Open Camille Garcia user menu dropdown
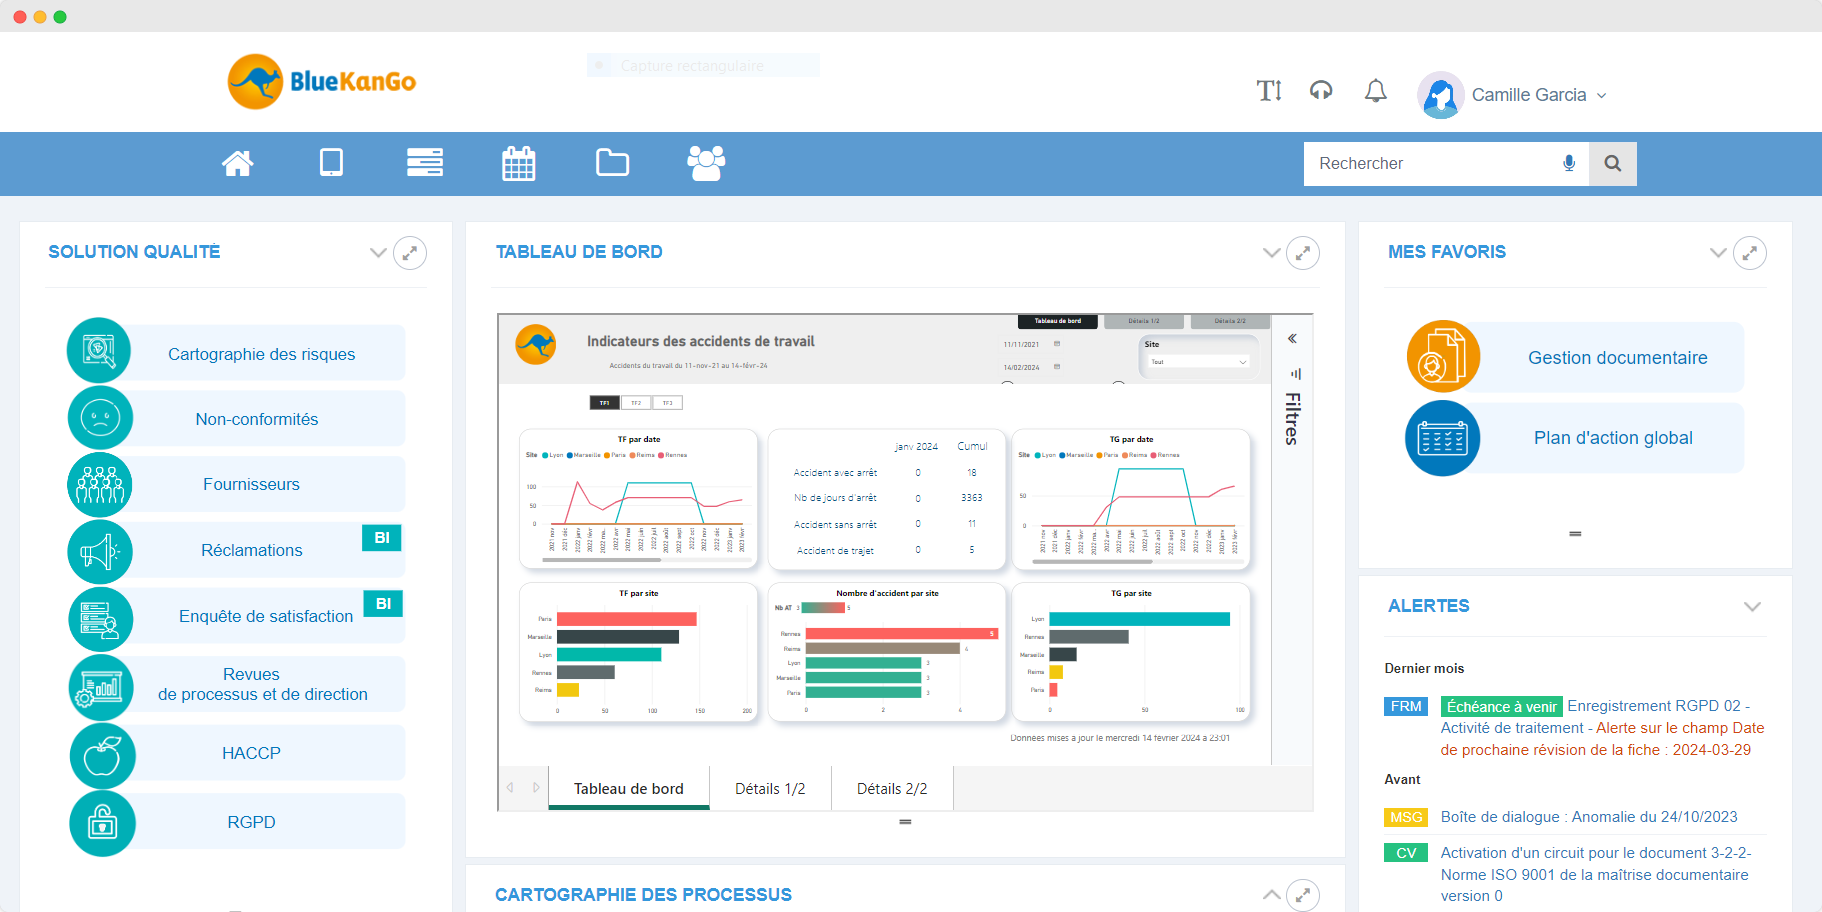Screen dimensions: 1822x912 1538,95
